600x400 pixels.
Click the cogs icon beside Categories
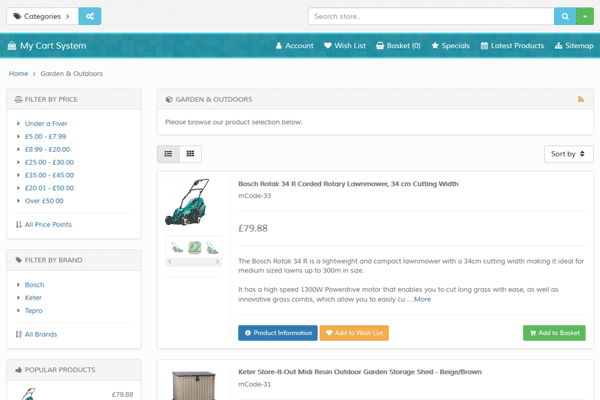click(x=90, y=16)
